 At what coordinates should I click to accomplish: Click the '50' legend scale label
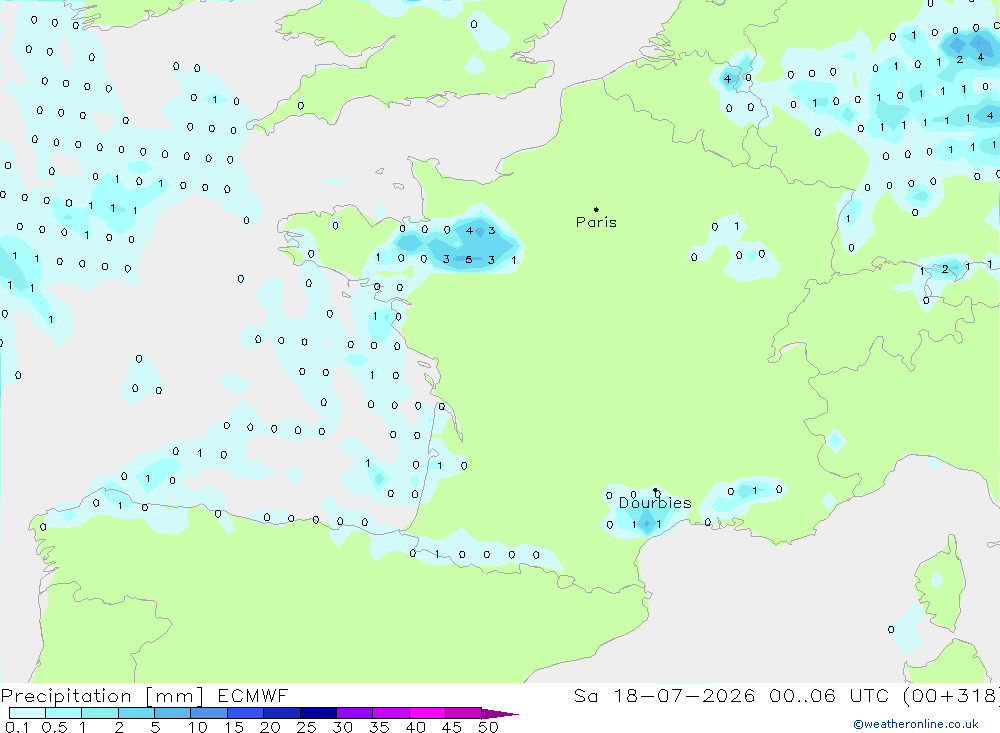[x=488, y=727]
